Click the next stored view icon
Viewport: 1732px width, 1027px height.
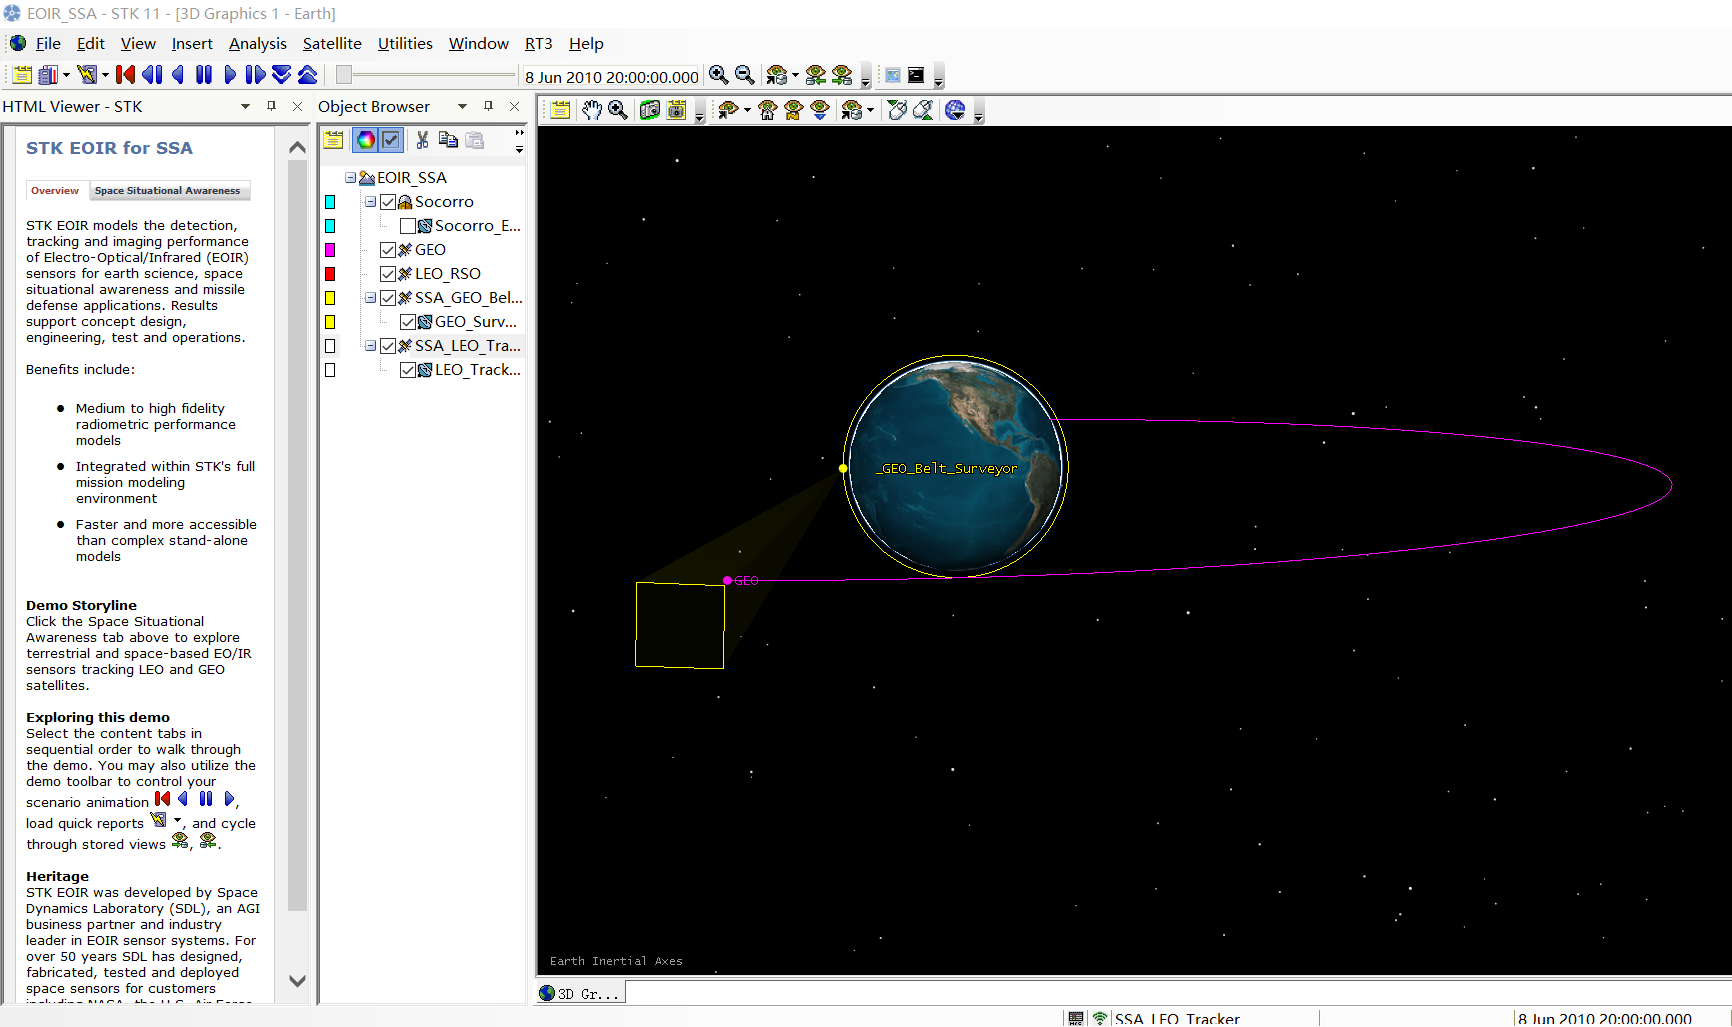(x=842, y=75)
